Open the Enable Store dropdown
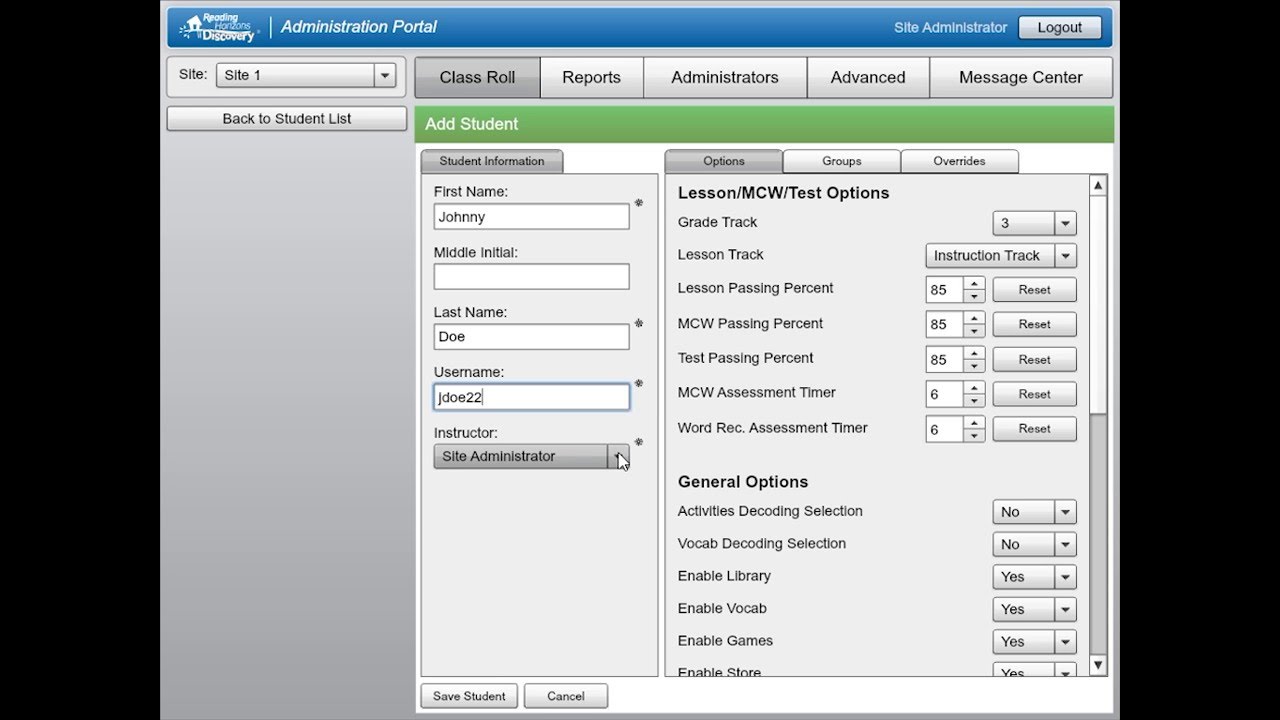Screen dimensions: 1280x720 click(x=1034, y=670)
